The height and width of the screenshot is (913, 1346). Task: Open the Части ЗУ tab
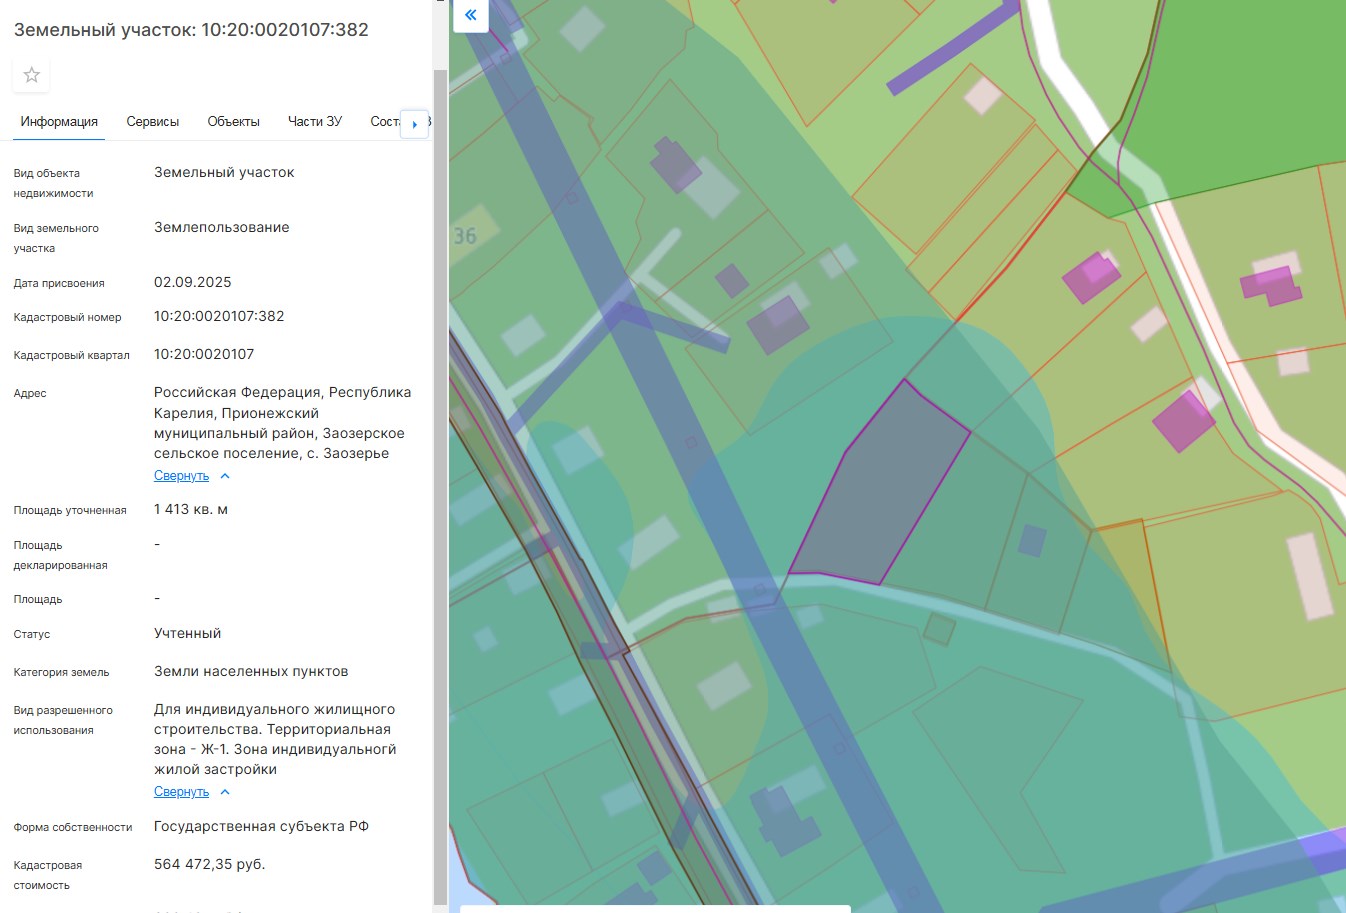(315, 122)
